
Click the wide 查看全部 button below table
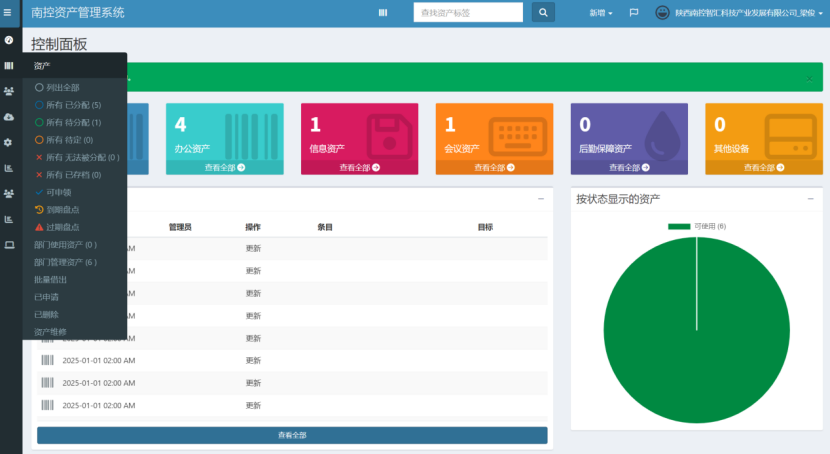coord(292,435)
